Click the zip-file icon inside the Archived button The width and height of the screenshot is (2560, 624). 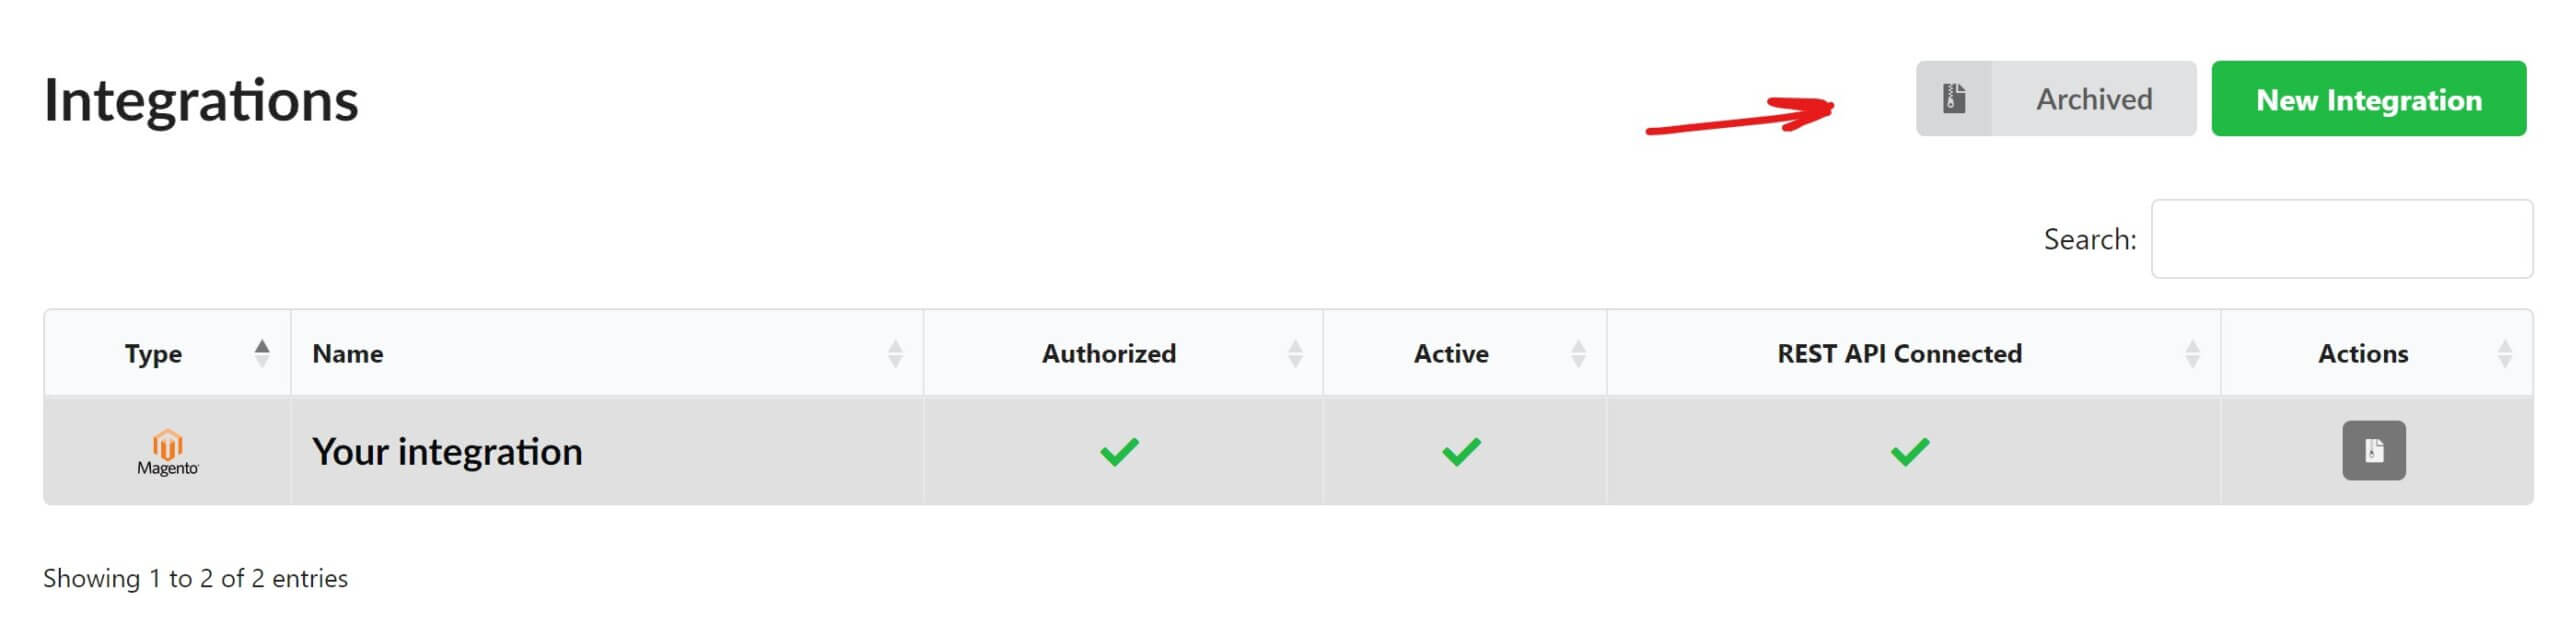pos(1957,98)
